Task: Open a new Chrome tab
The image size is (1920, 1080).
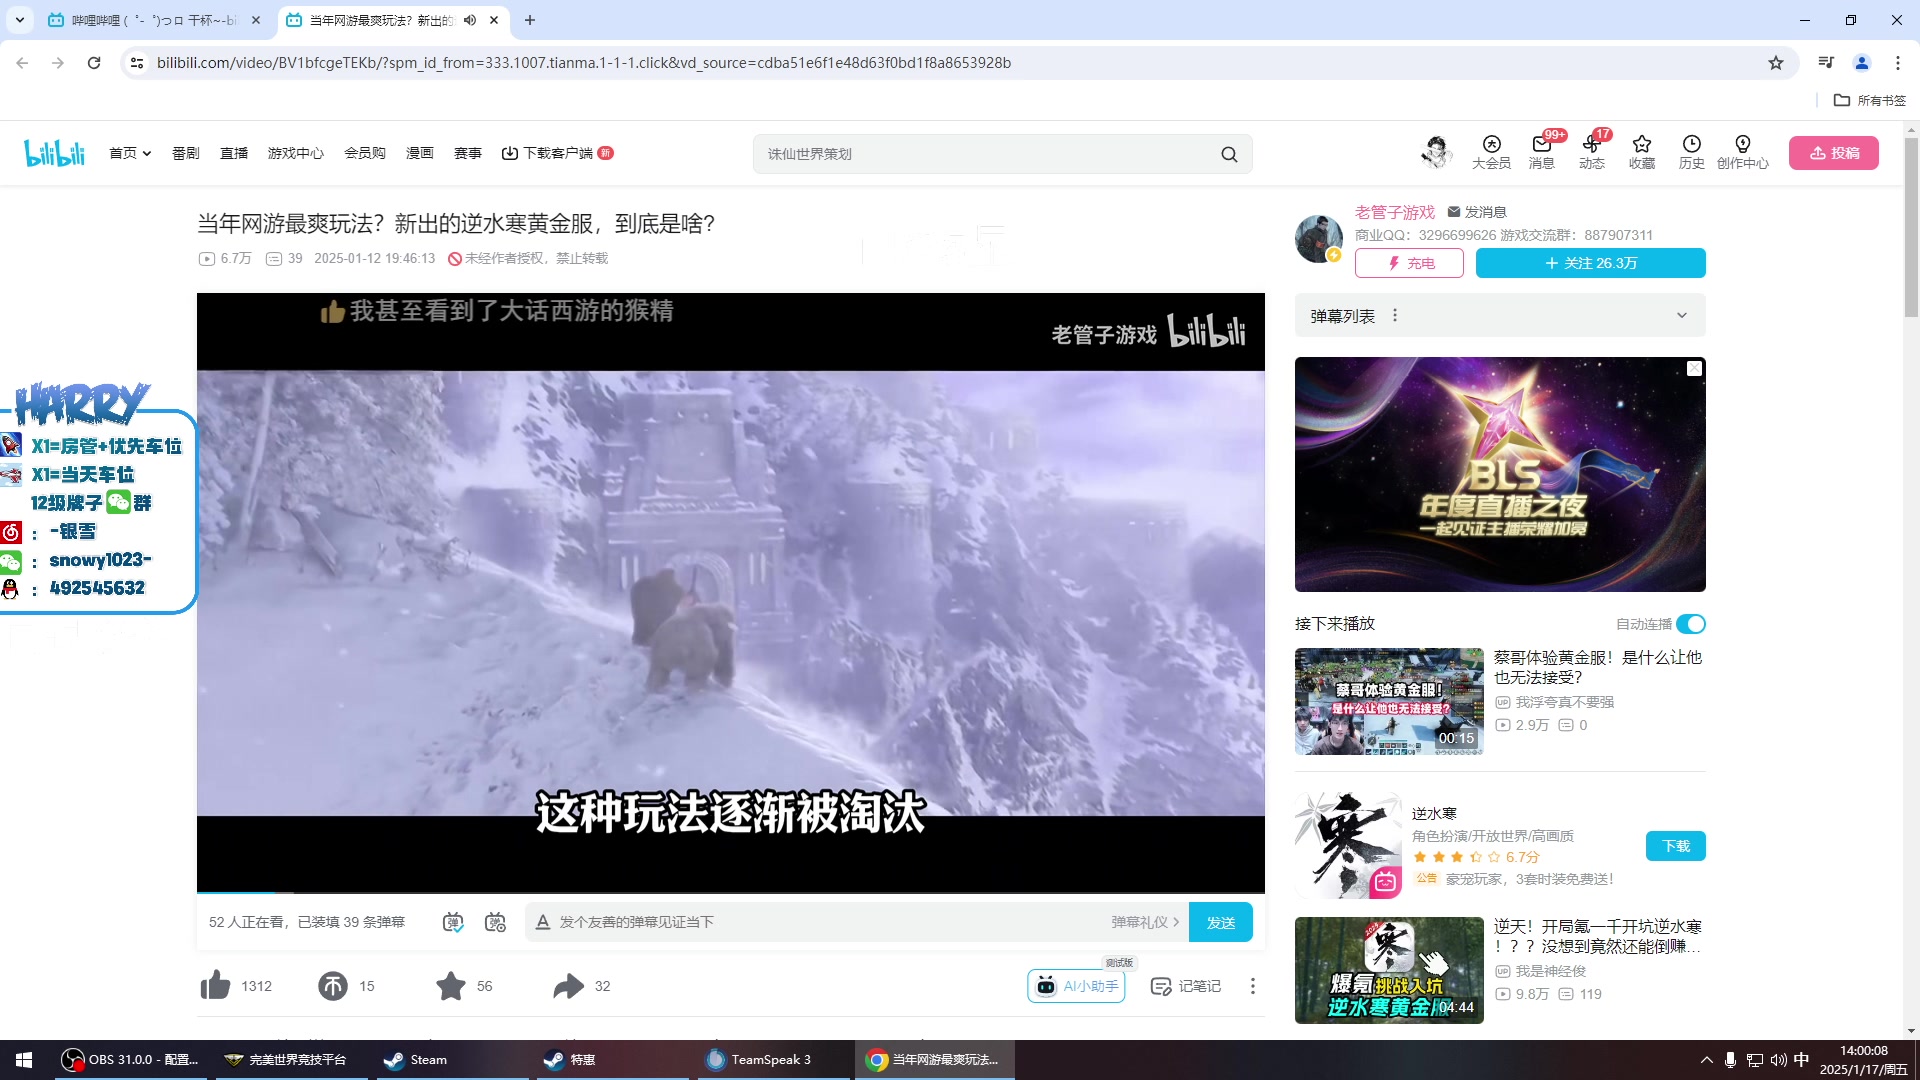Action: coord(530,20)
